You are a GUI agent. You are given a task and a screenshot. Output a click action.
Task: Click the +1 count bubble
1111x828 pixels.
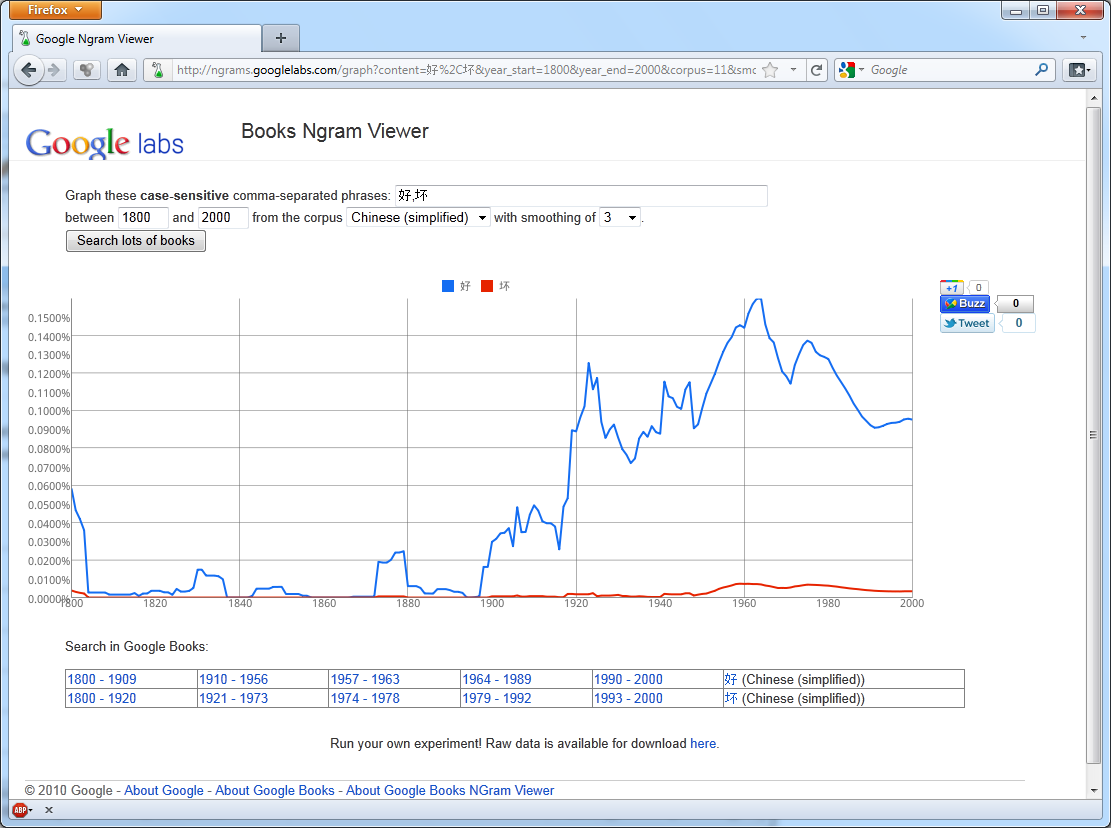pyautogui.click(x=978, y=288)
